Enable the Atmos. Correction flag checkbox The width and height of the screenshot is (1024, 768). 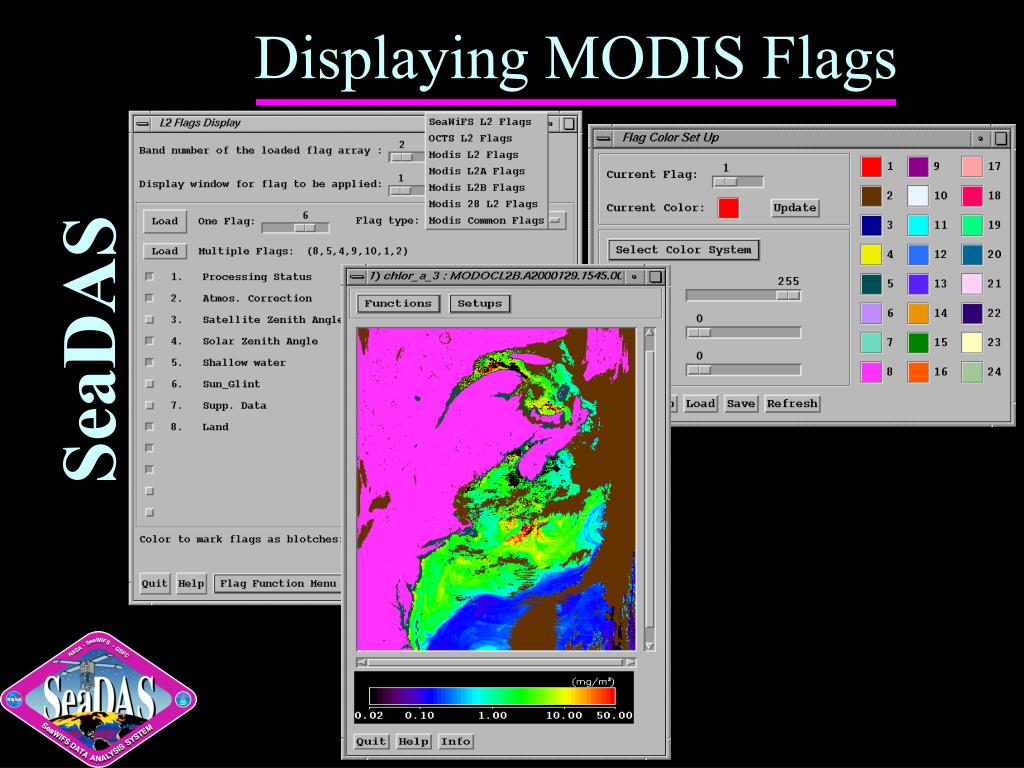(150, 298)
